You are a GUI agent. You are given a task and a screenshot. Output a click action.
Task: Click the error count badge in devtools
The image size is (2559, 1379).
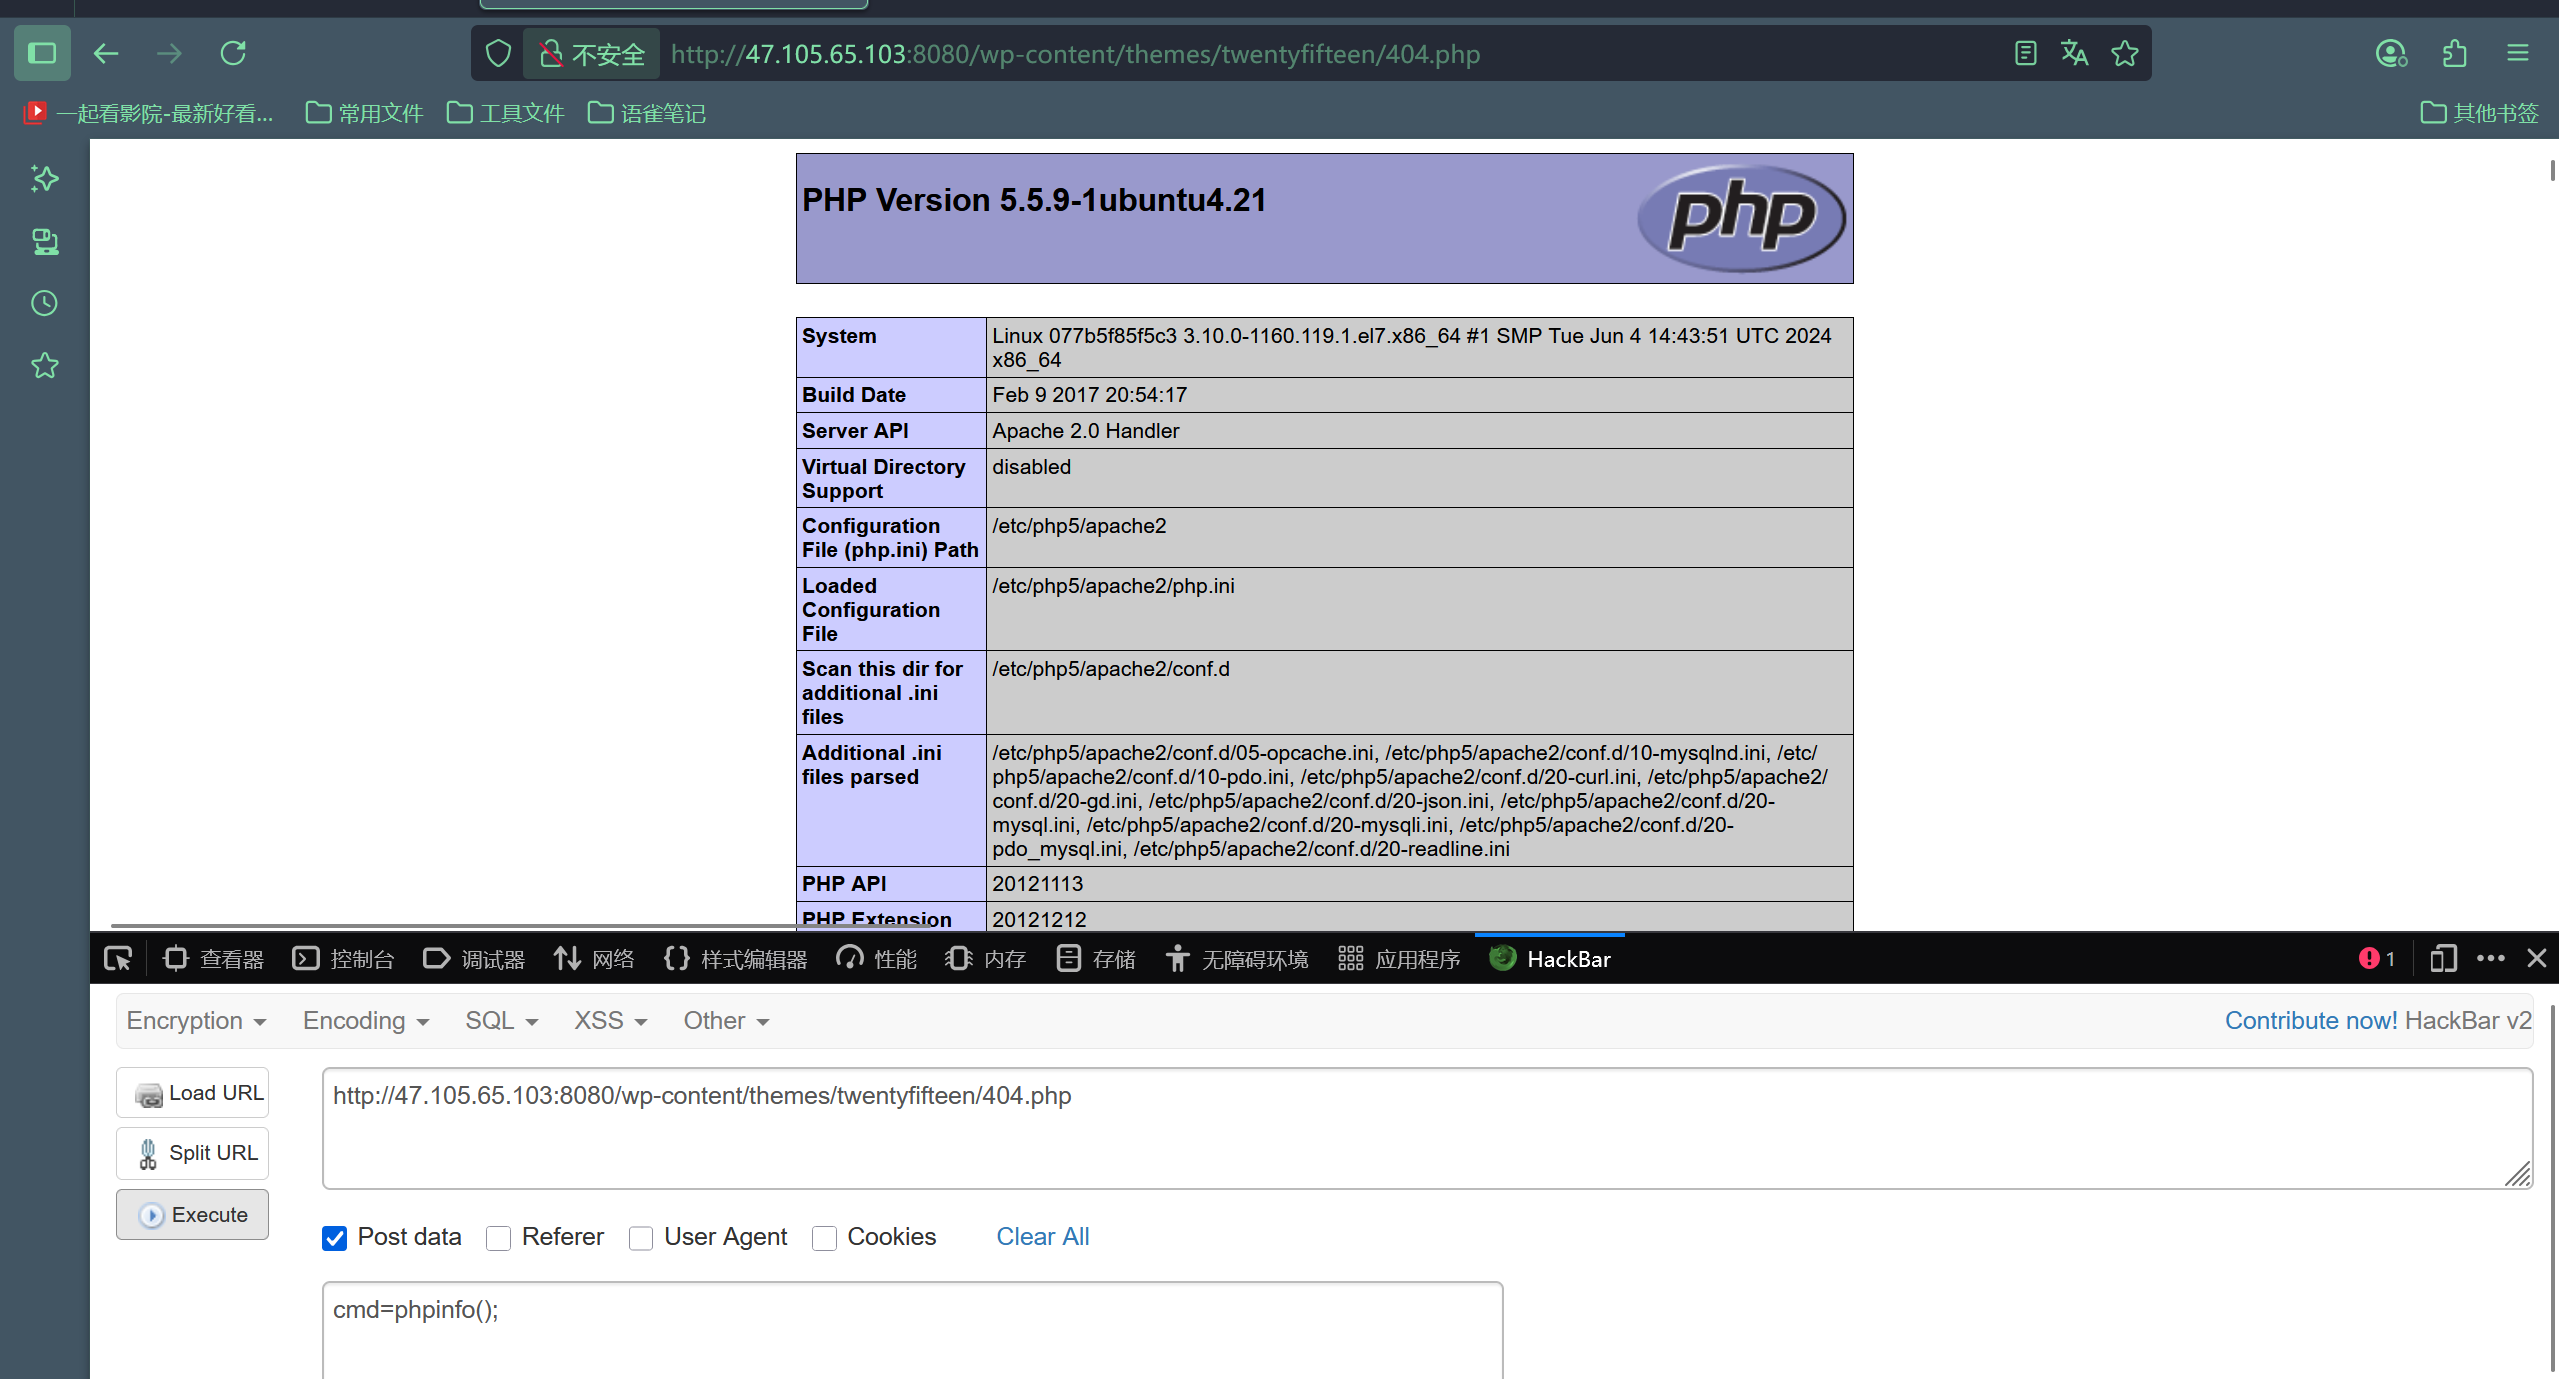pos(2378,959)
